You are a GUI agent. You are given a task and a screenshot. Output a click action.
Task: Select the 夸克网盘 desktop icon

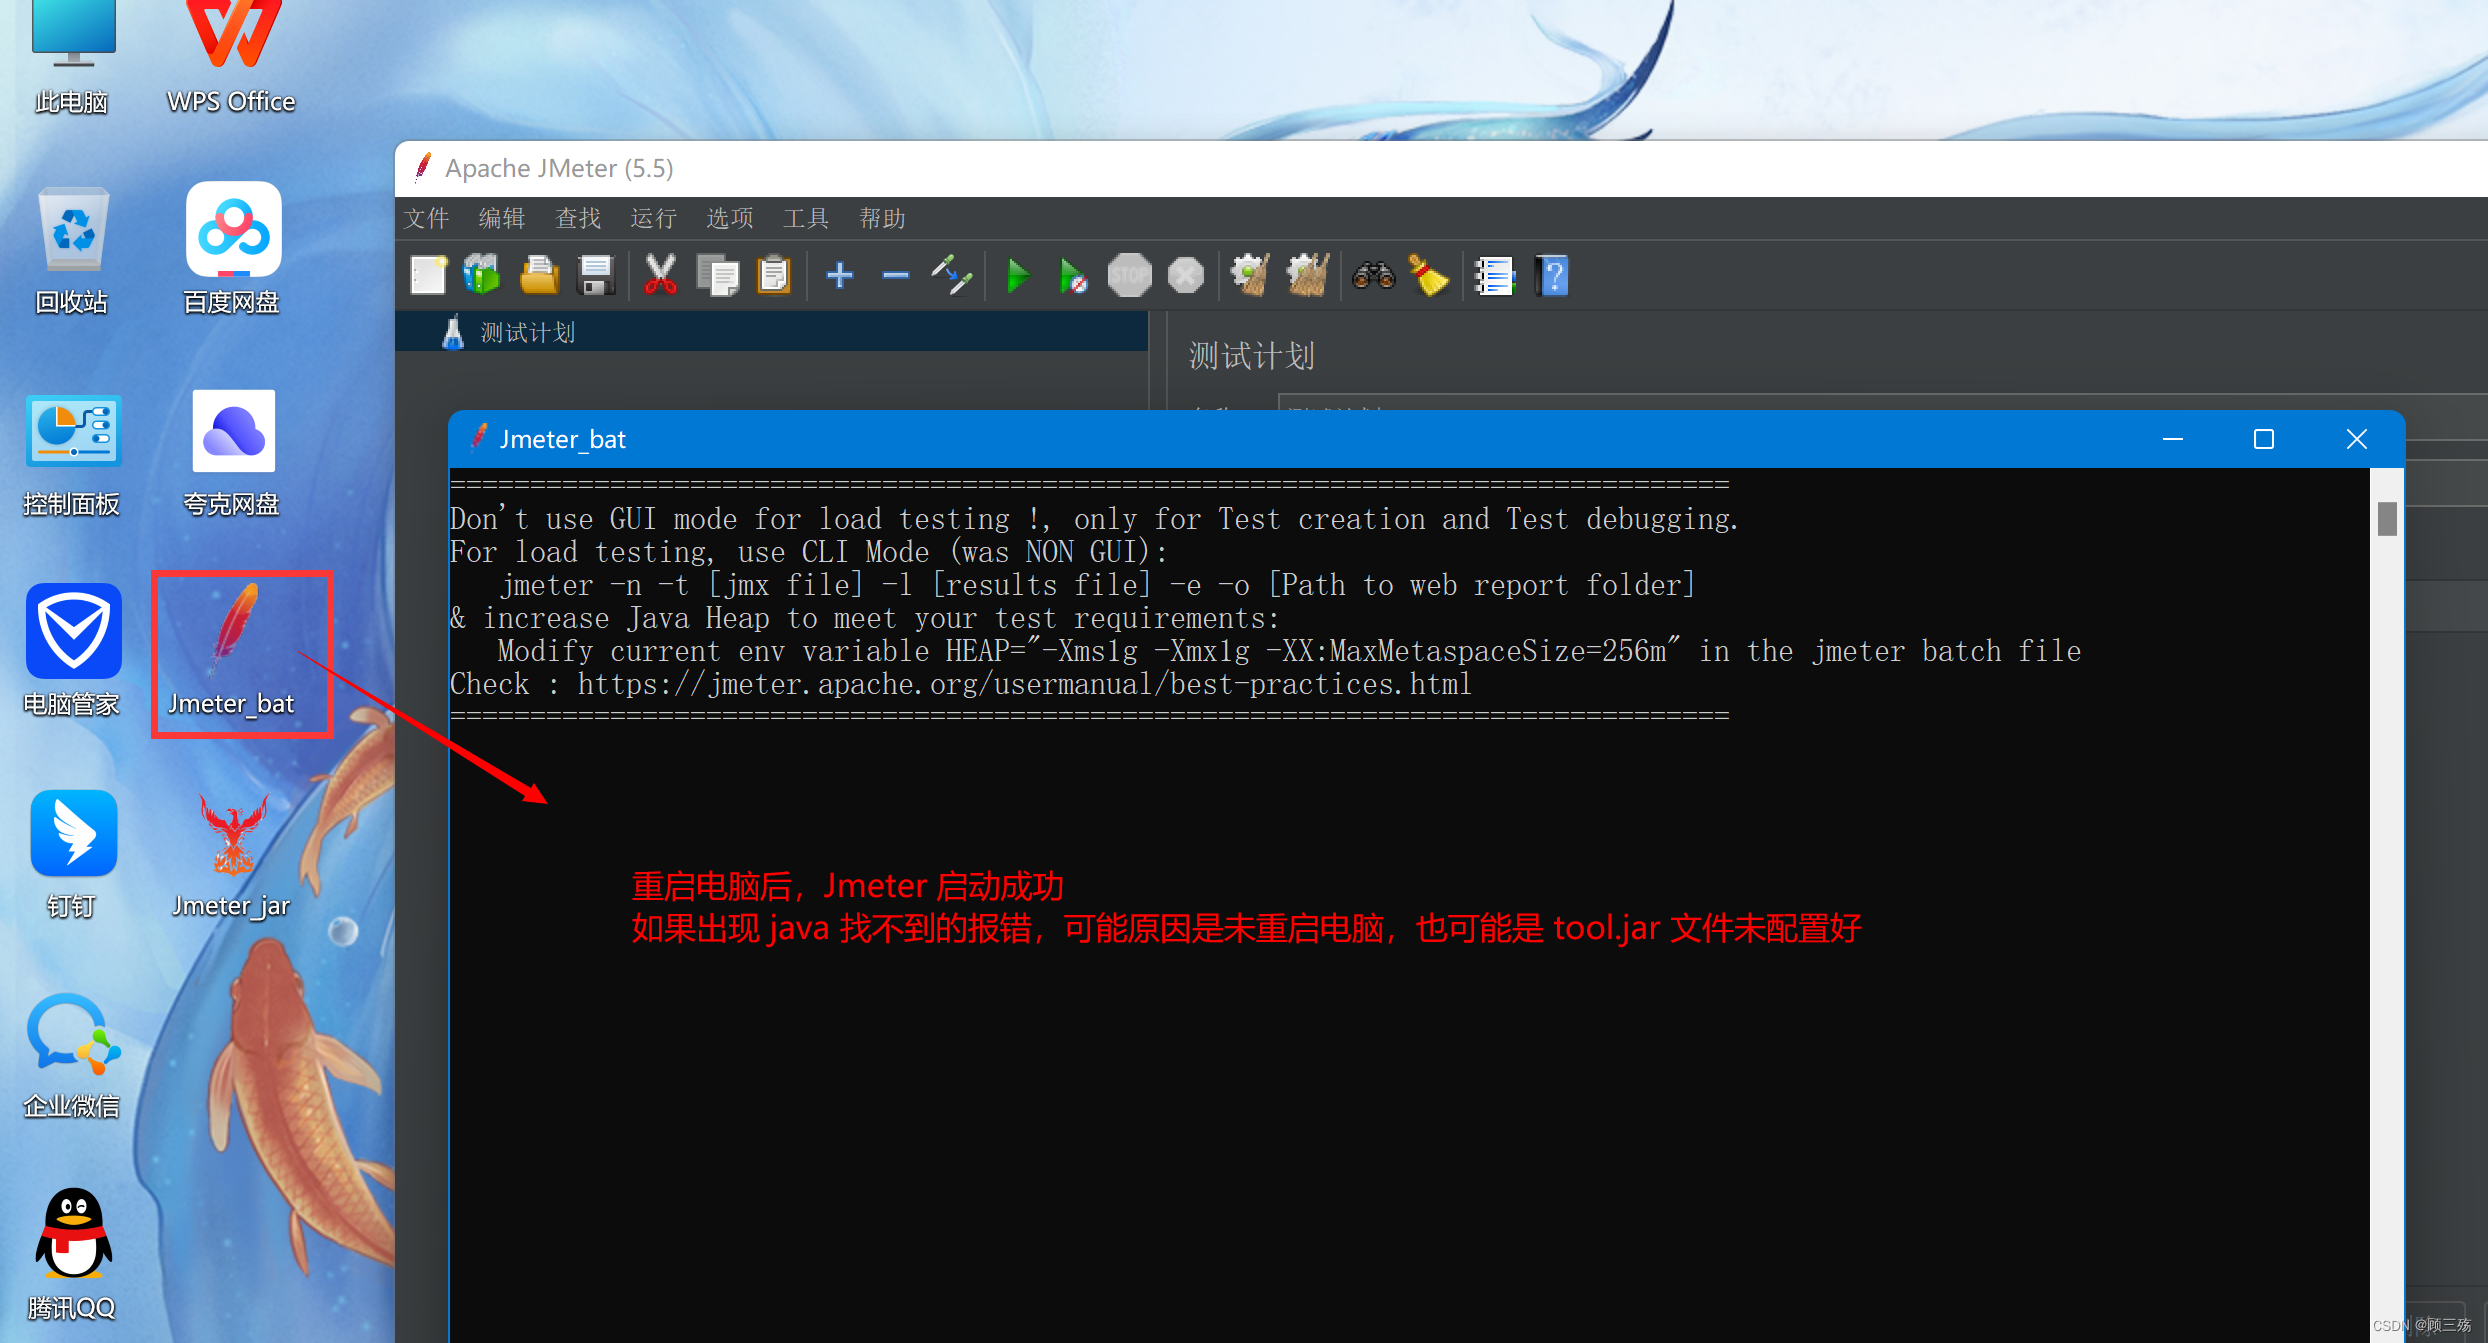coord(232,452)
